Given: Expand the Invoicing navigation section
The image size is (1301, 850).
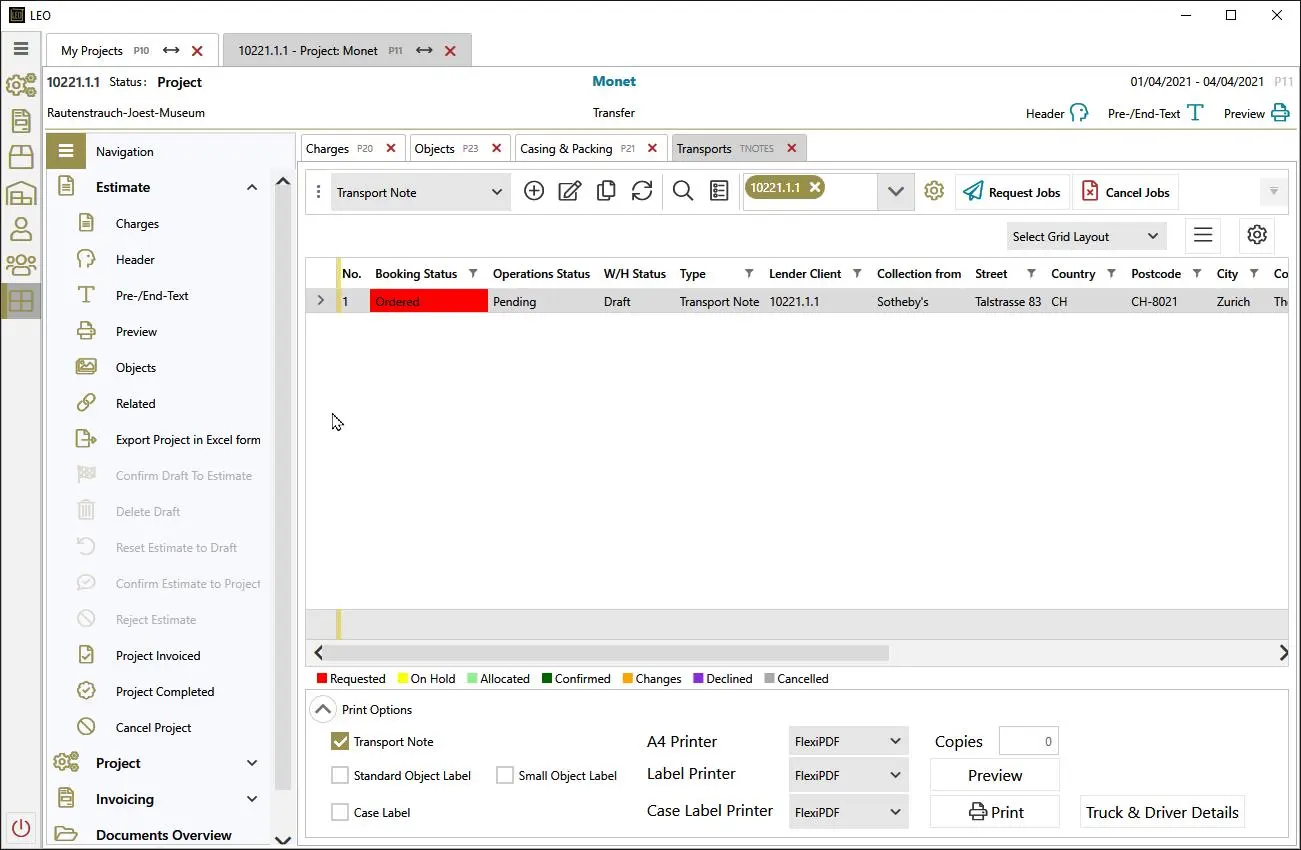Looking at the screenshot, I should pyautogui.click(x=251, y=799).
